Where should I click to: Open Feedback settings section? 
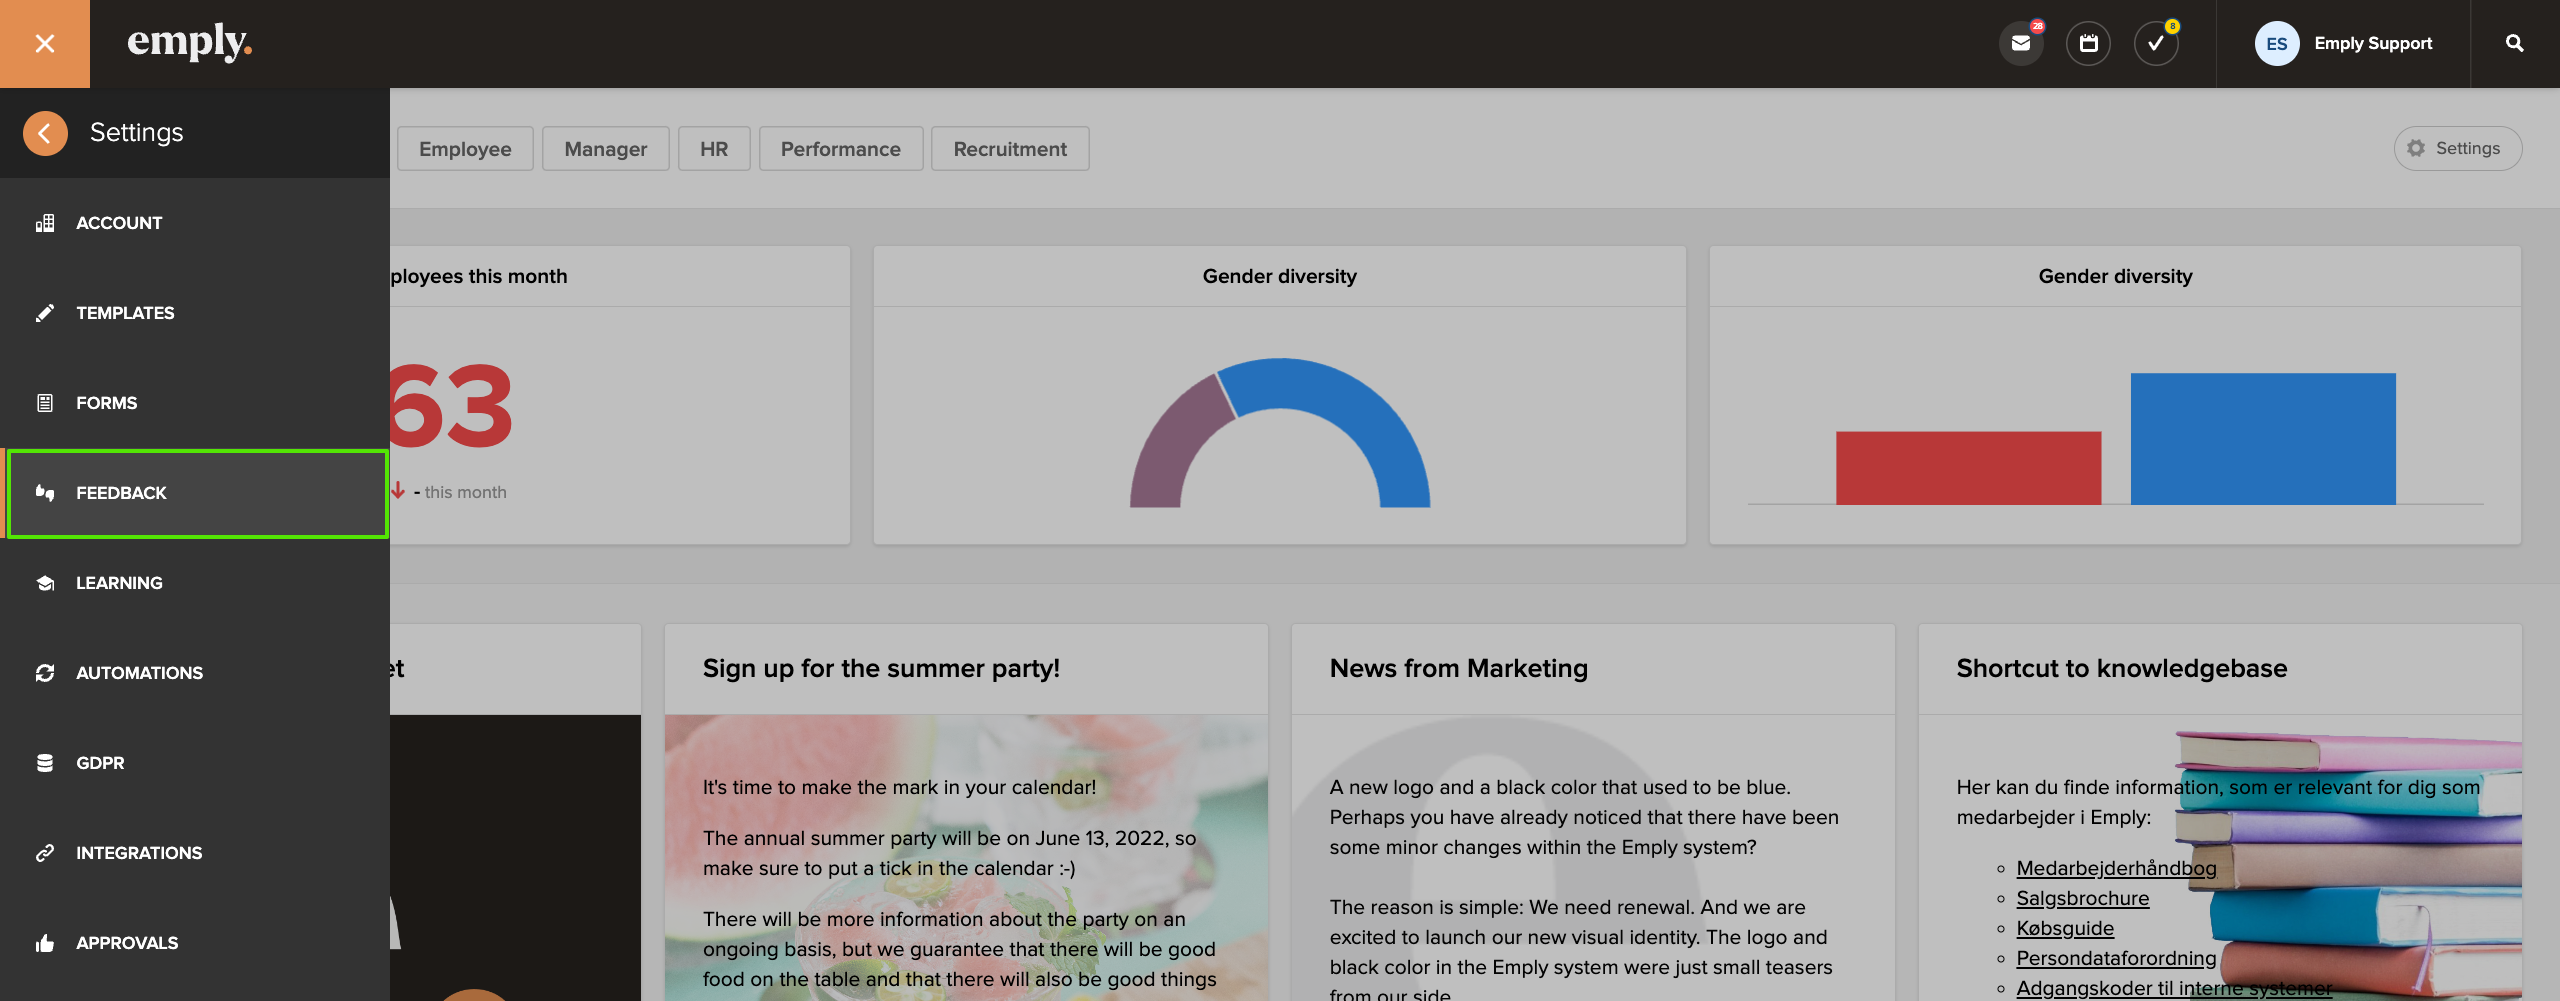click(121, 493)
